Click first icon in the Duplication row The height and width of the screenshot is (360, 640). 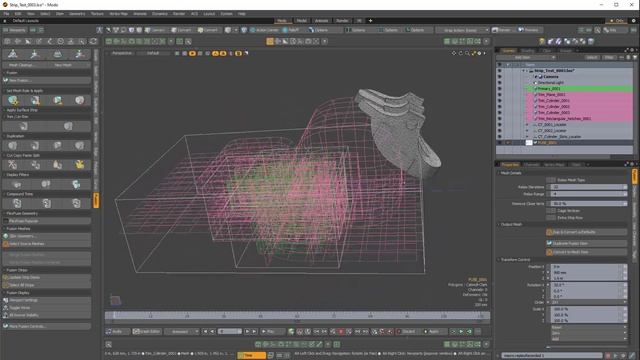[x=13, y=145]
